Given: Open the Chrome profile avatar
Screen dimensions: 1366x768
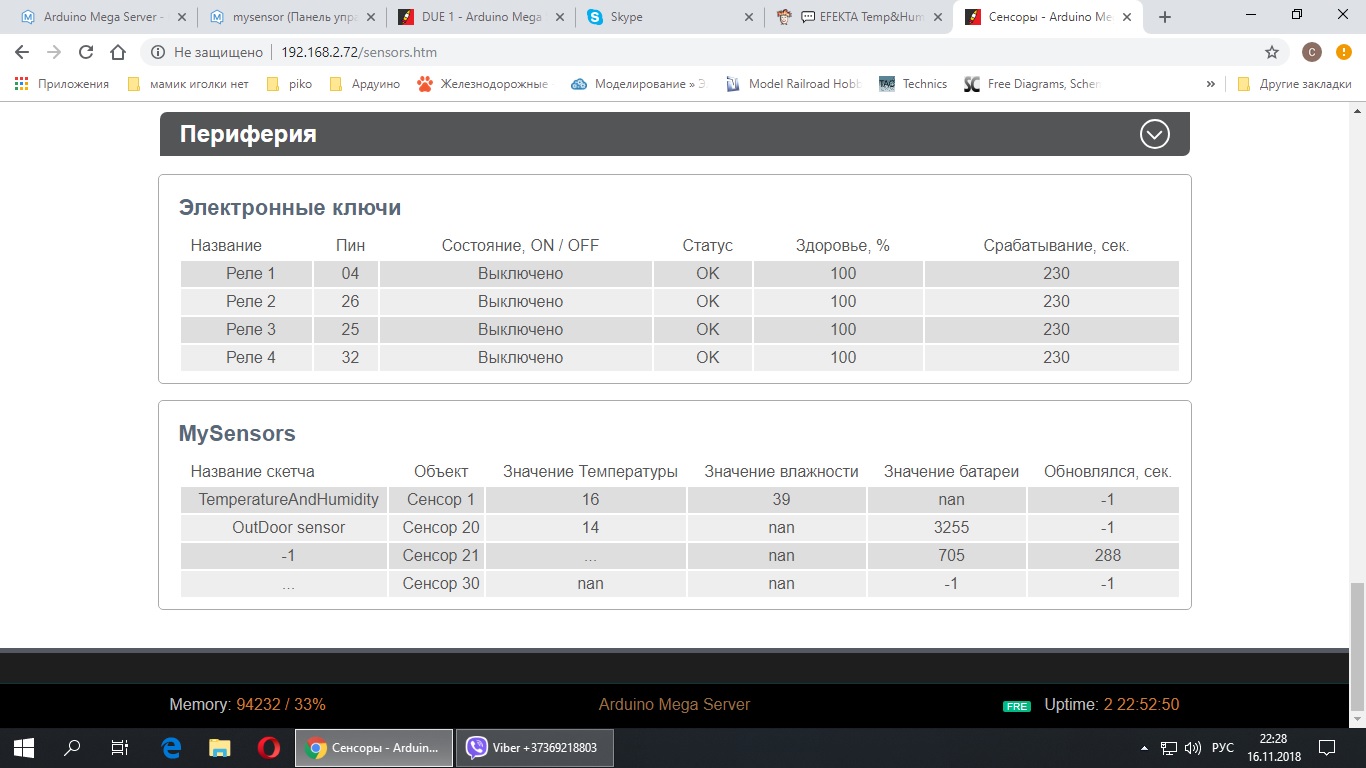Looking at the screenshot, I should point(1312,52).
